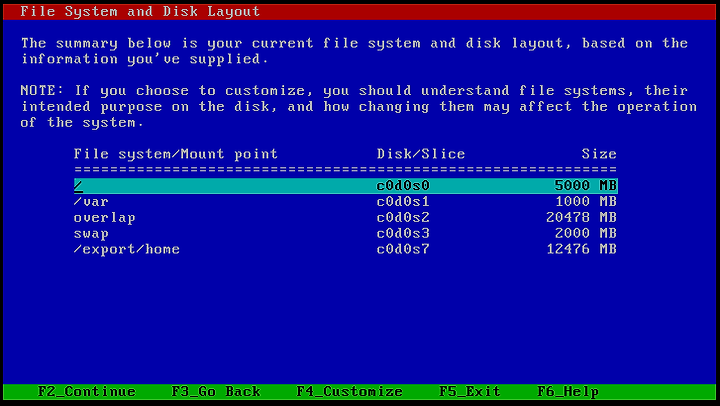Image resolution: width=720 pixels, height=406 pixels.
Task: Click the "File System and Disk Layout" title
Action: coord(140,11)
